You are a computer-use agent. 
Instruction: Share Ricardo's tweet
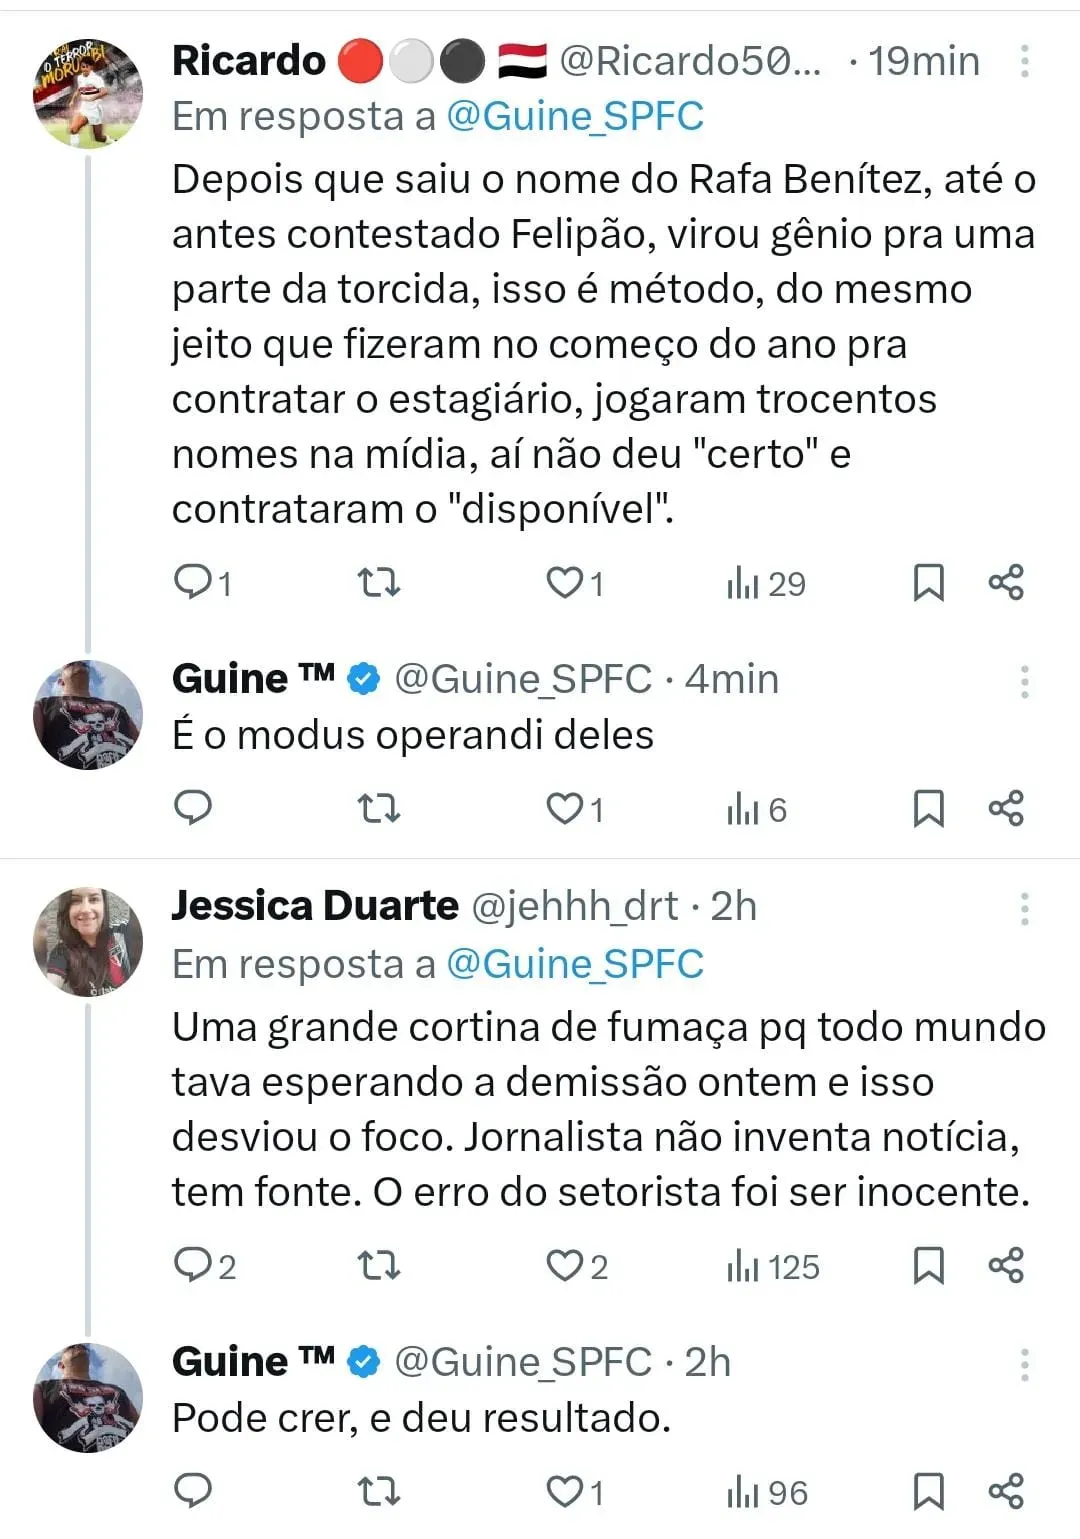[1006, 582]
